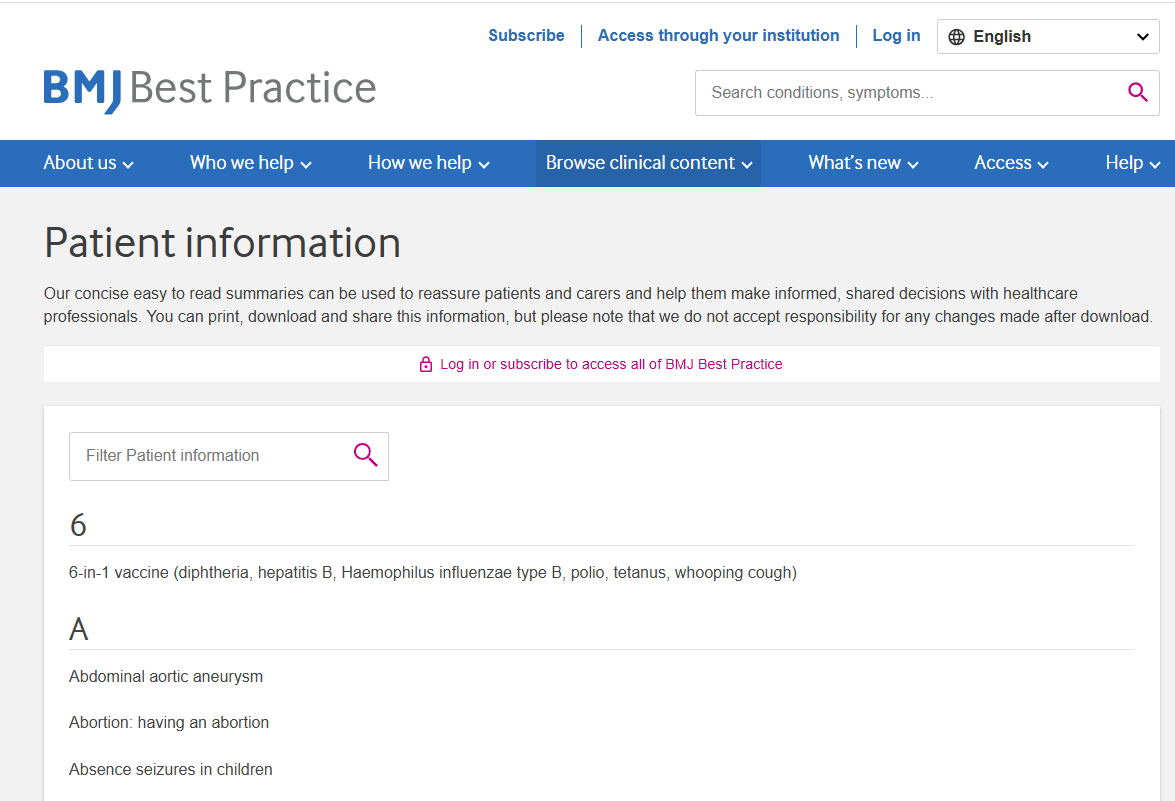
Task: Click Access through your institution
Action: (718, 35)
